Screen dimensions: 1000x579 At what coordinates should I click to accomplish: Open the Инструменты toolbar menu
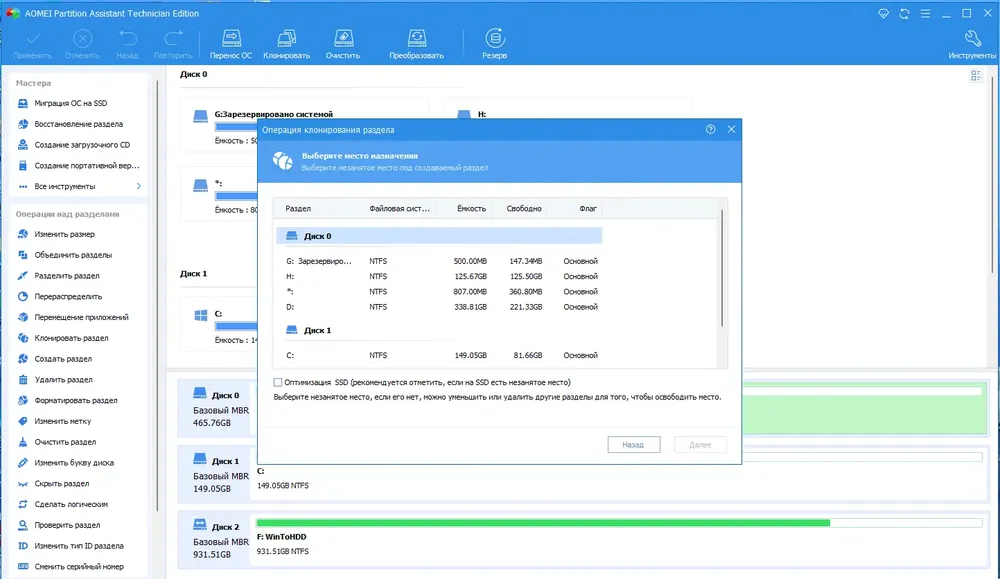coord(972,44)
